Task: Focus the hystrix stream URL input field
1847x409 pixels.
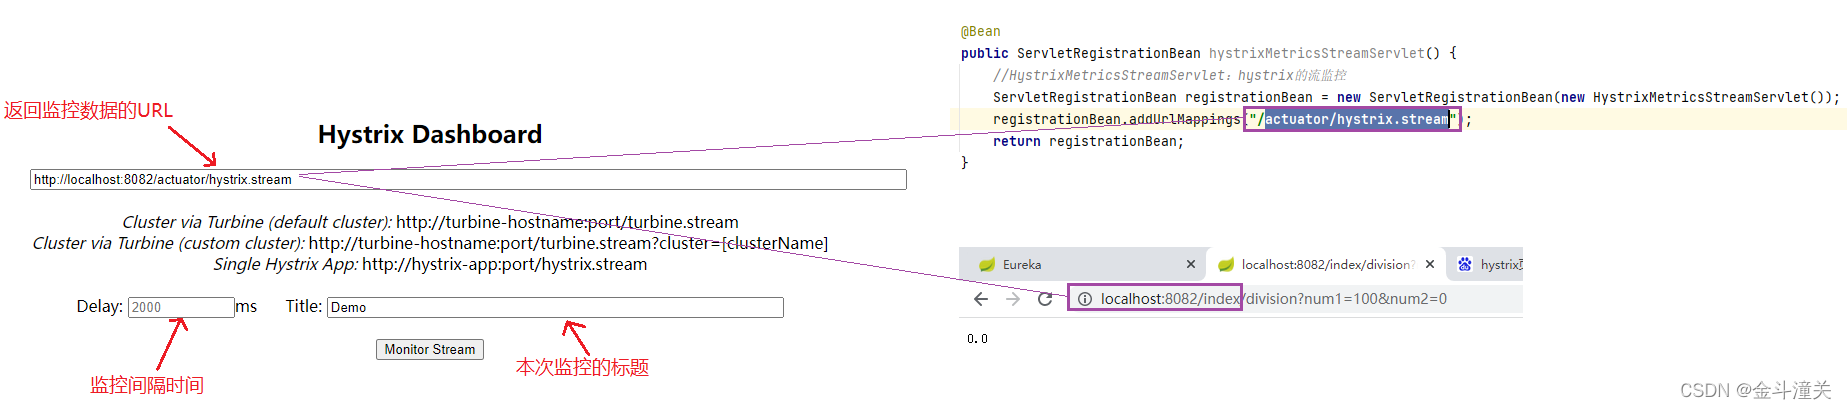Action: click(x=468, y=180)
